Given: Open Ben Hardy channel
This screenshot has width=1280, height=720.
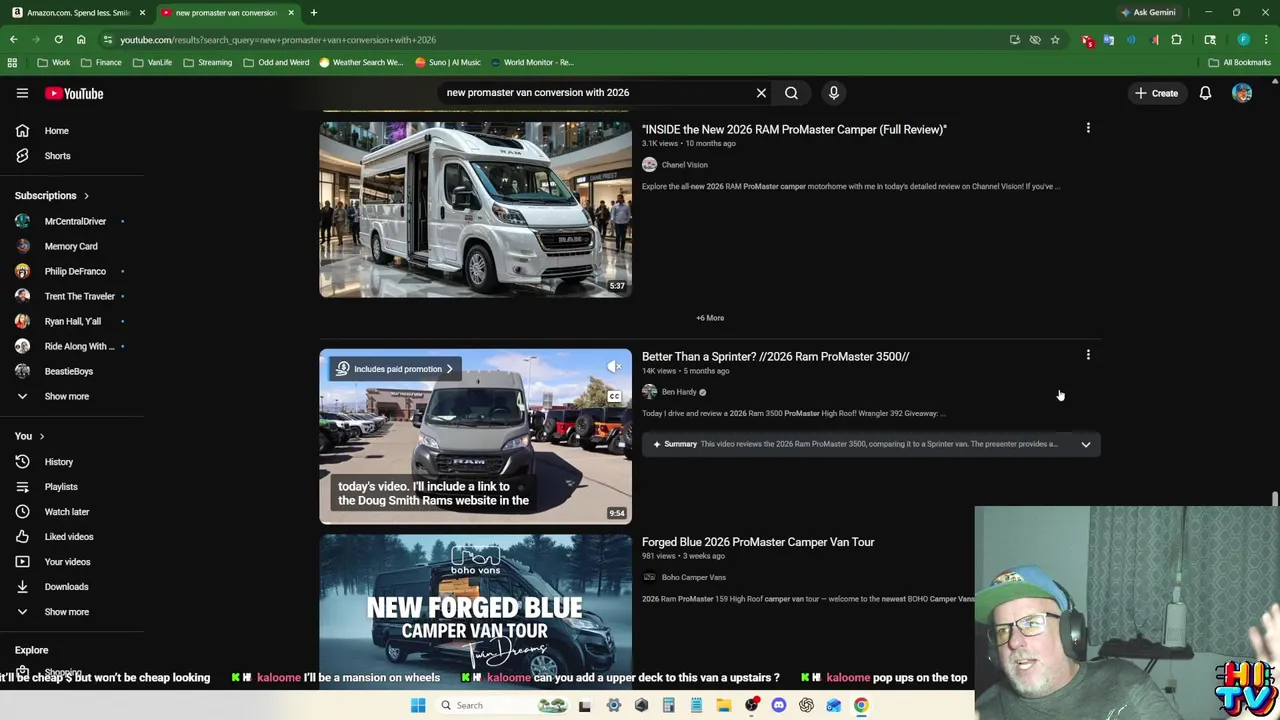Looking at the screenshot, I should pos(679,392).
